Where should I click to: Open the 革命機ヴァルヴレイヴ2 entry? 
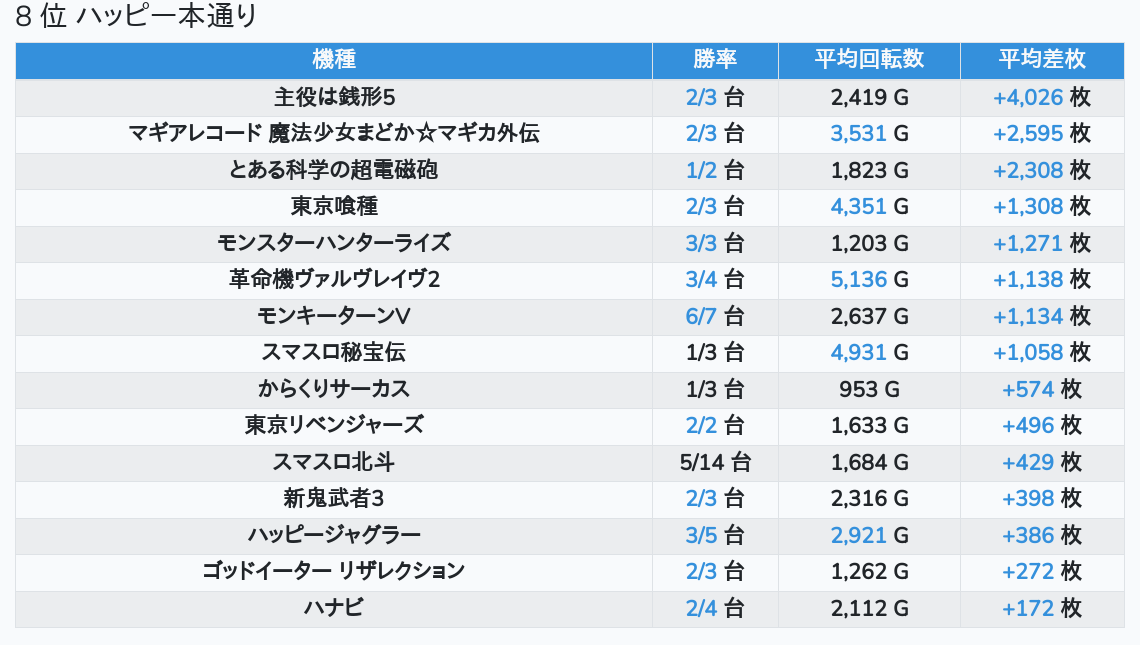tap(334, 279)
